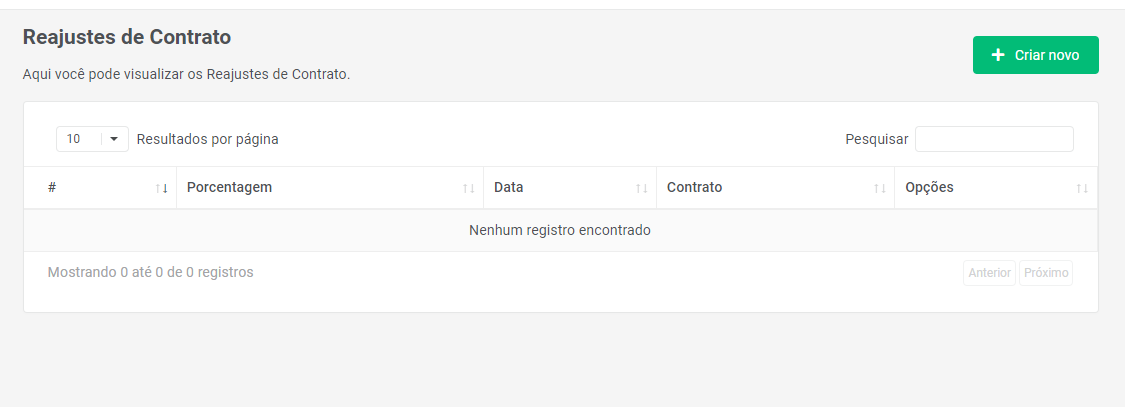Toggle sort arrows for Porcentagem column
Screen dimensions: 1125x407
coord(468,188)
